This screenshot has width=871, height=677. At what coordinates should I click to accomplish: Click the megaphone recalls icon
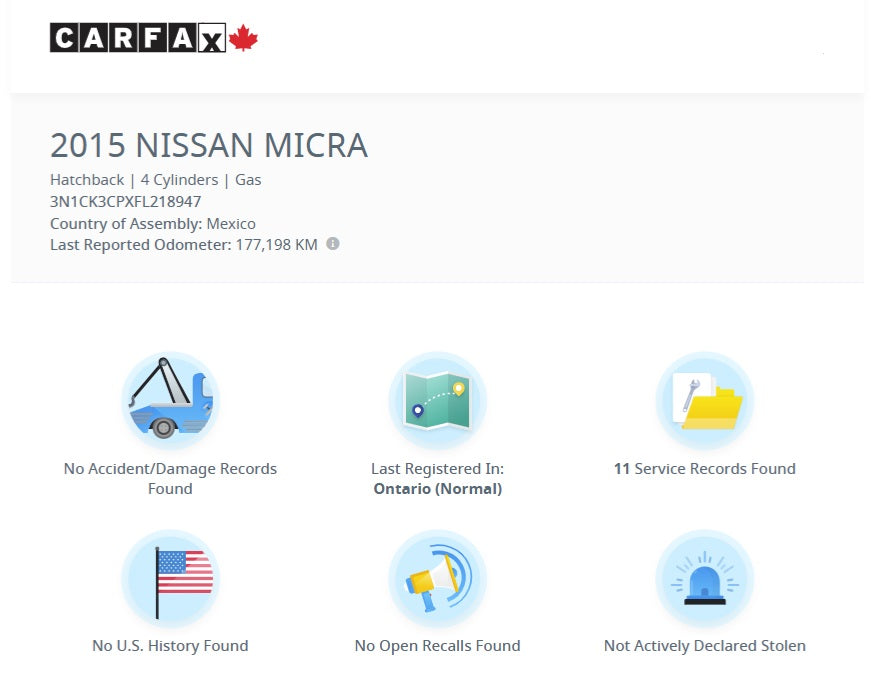(437, 578)
